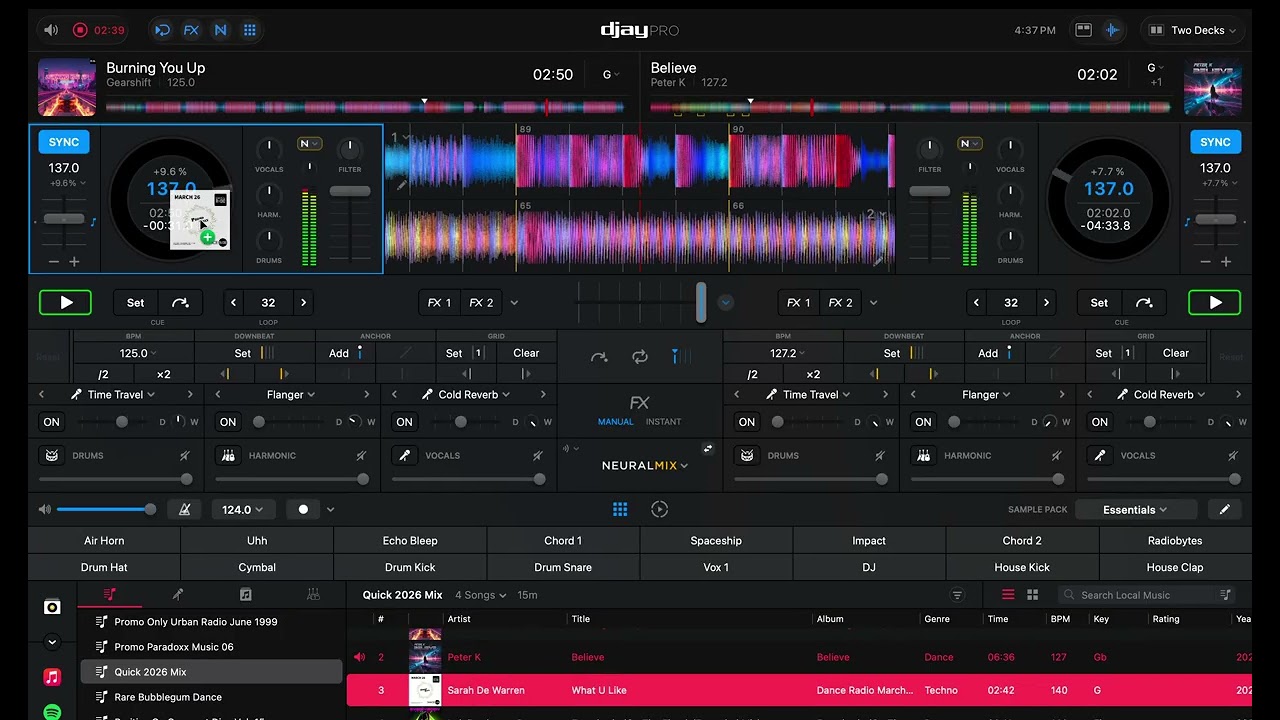Jump to cue on left deck
1280x720 pixels.
[x=180, y=302]
